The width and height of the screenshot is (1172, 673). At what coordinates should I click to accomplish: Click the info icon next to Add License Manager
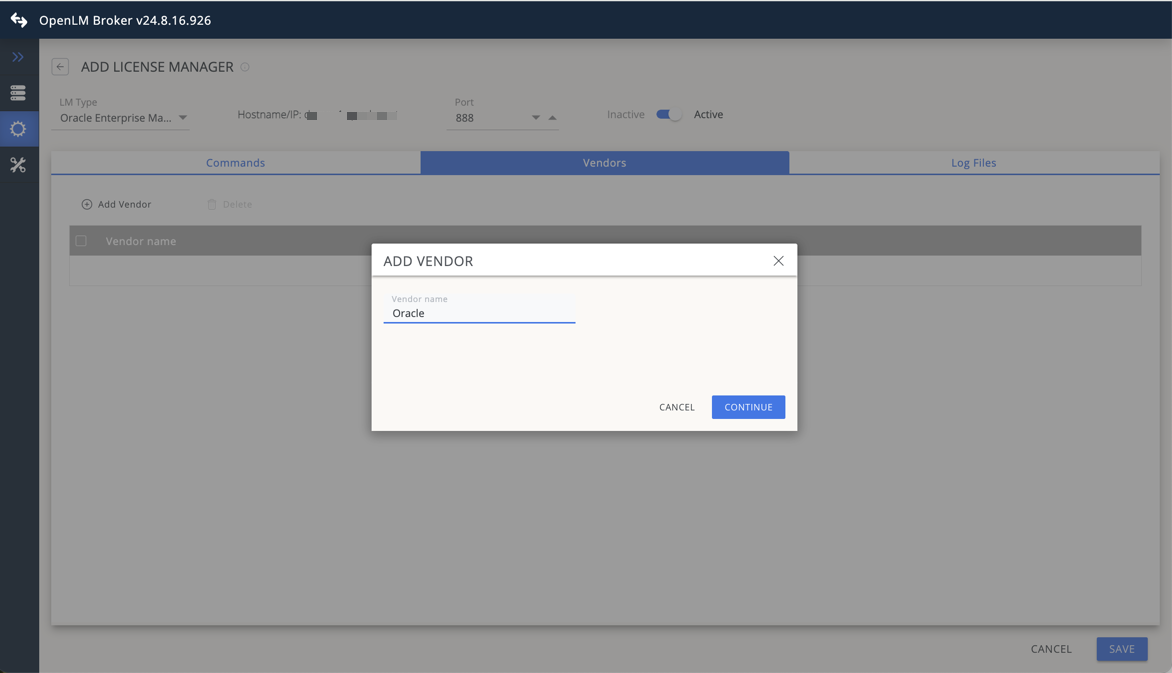245,67
